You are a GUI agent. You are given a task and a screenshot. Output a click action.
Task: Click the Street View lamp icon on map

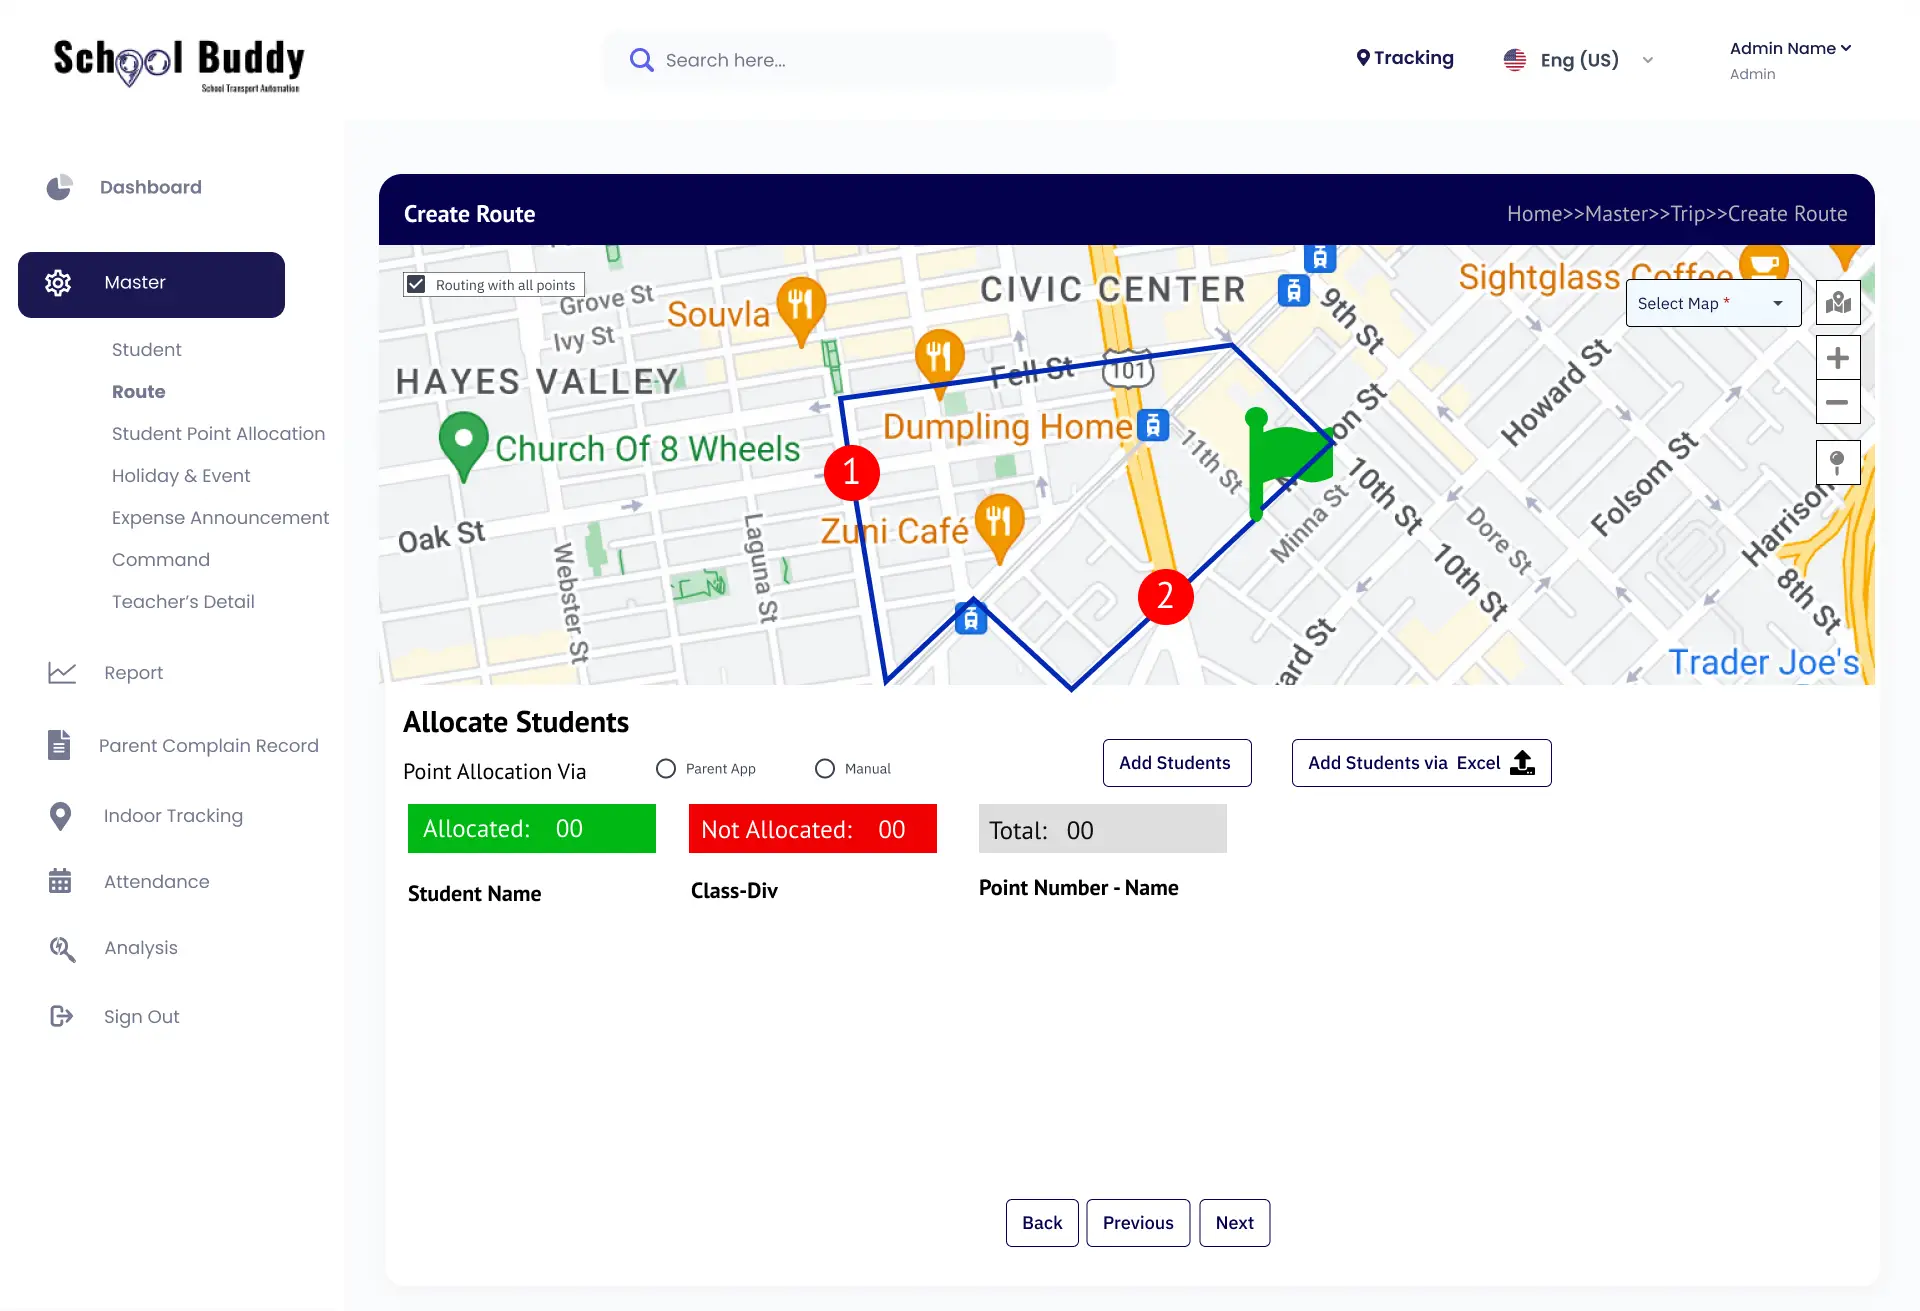1838,462
